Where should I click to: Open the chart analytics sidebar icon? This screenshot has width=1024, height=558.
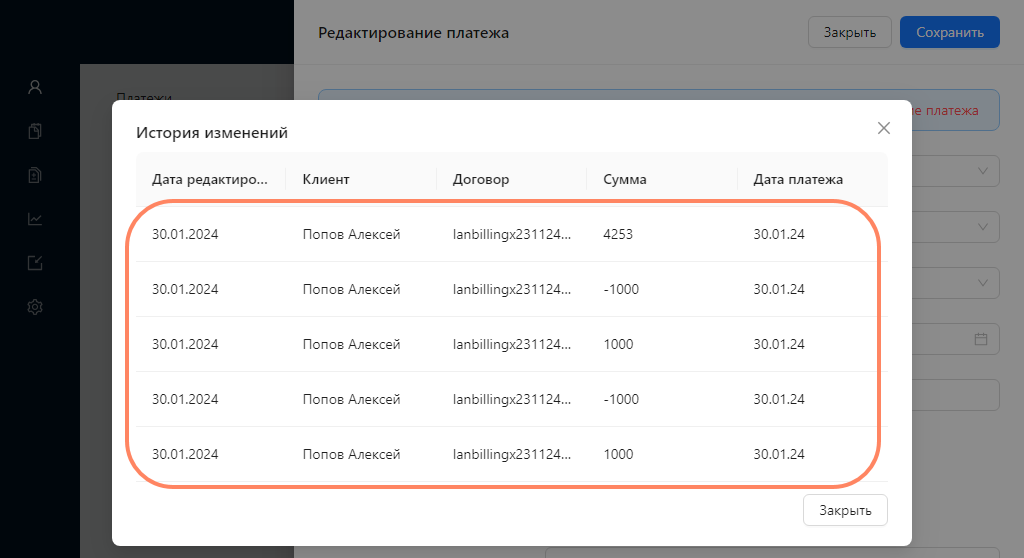pyautogui.click(x=35, y=219)
